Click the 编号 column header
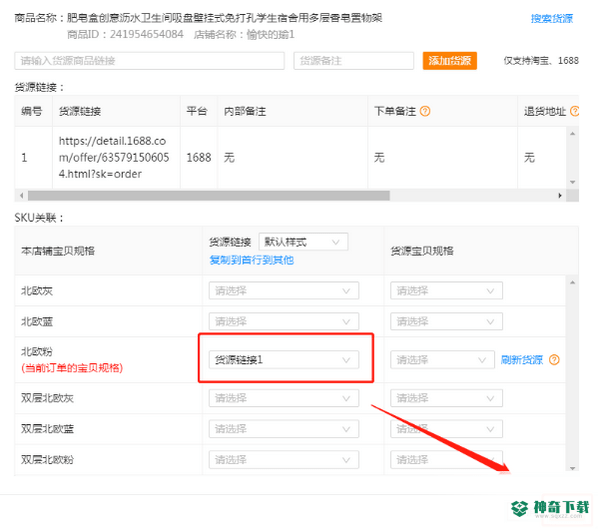Viewport: 600px width, 530px height. 31,111
